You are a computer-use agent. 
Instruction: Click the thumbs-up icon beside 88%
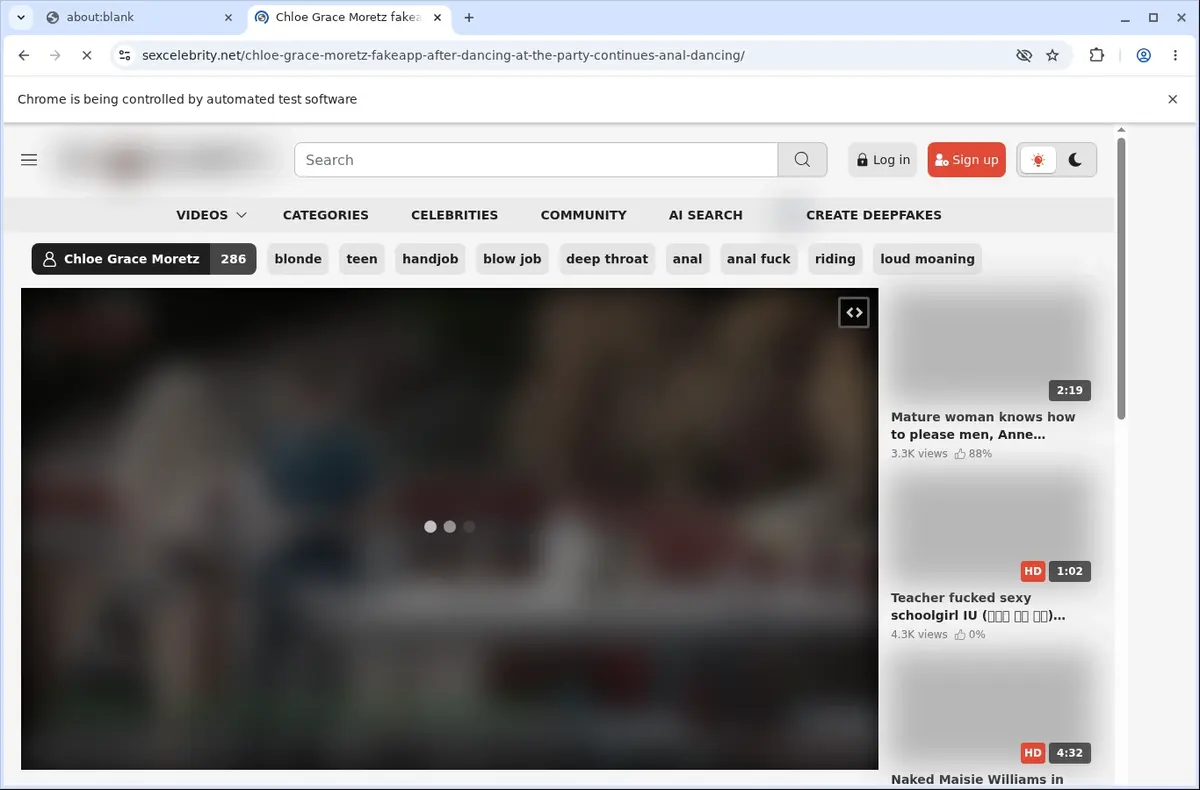(x=960, y=454)
